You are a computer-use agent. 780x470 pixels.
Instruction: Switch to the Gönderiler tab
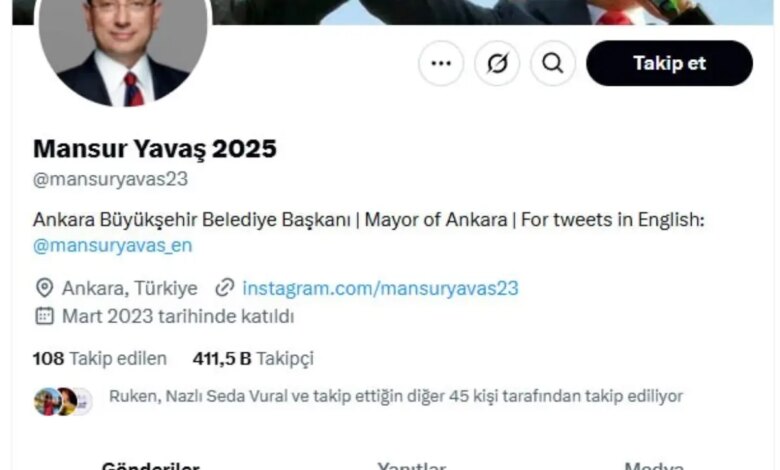150,466
